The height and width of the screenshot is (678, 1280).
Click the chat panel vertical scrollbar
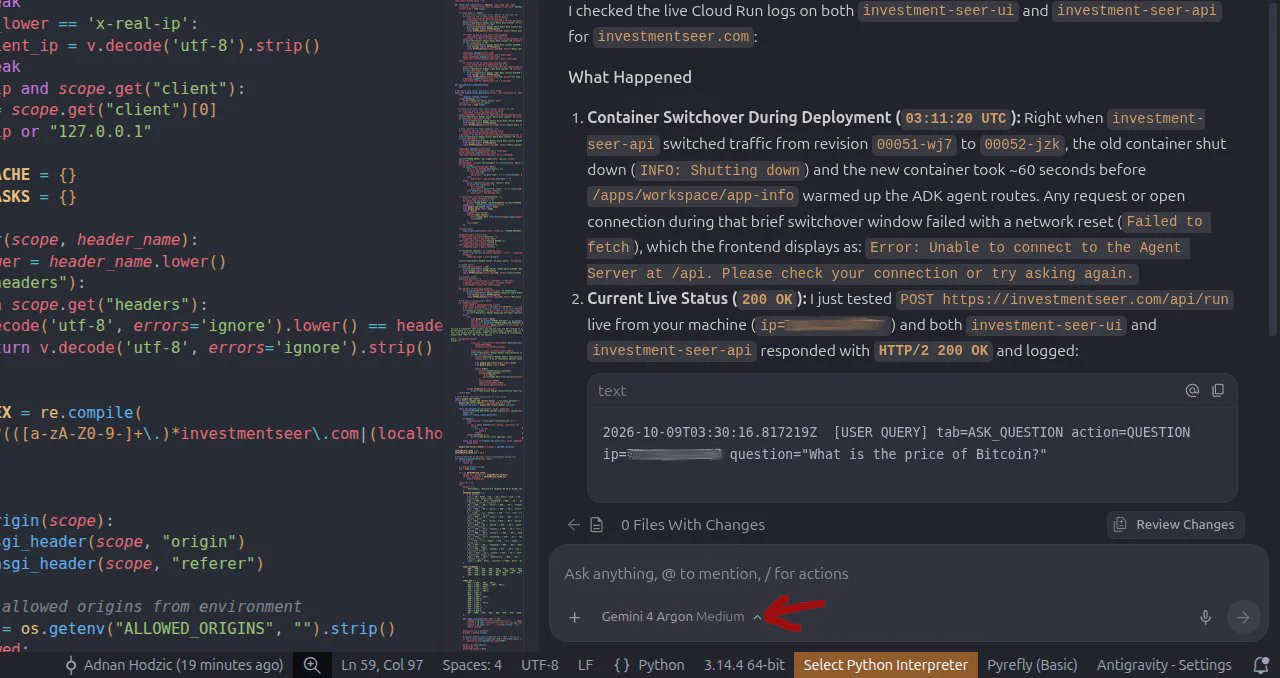(1272, 168)
